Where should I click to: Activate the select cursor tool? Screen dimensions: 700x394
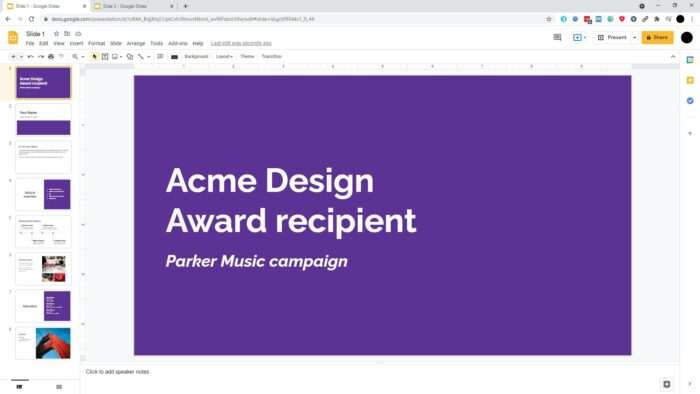coord(94,57)
